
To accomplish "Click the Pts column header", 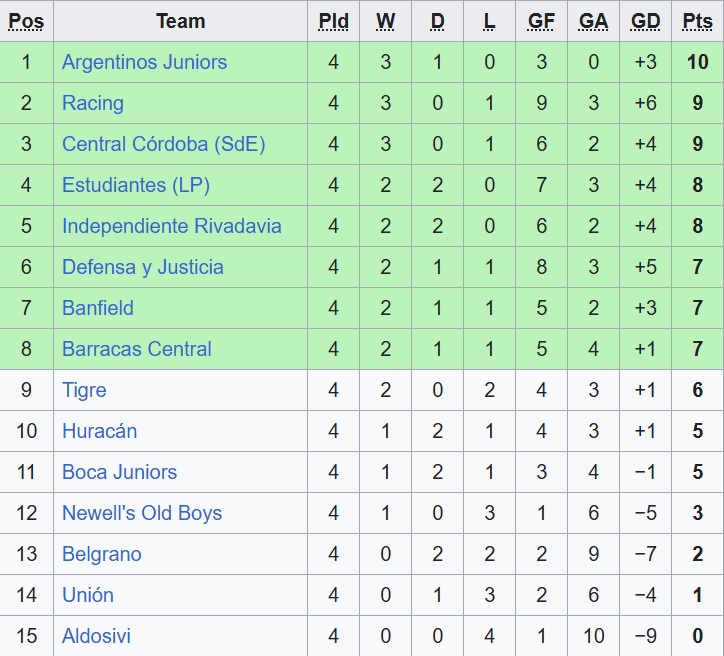I will (x=697, y=21).
